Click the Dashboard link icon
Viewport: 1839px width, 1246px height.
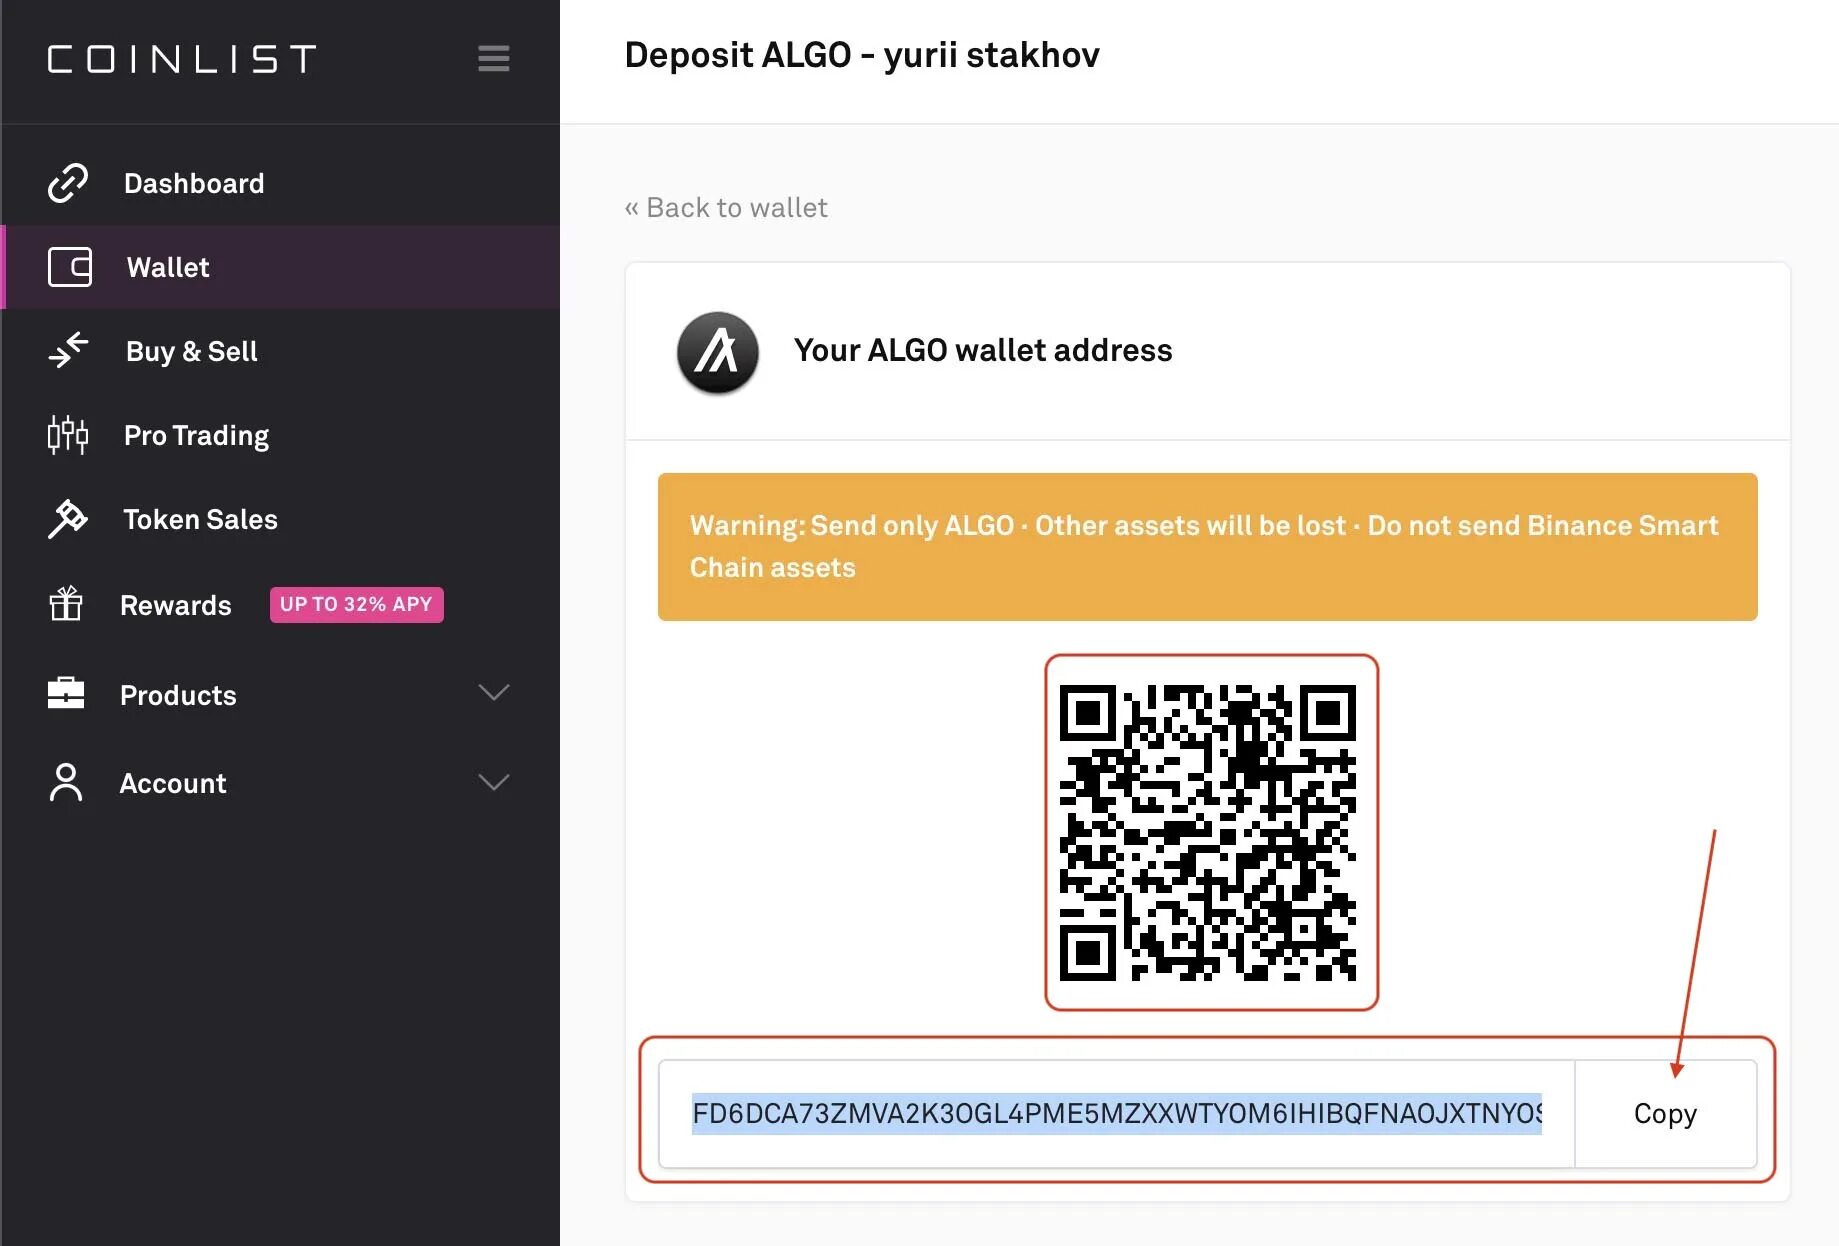(x=68, y=183)
